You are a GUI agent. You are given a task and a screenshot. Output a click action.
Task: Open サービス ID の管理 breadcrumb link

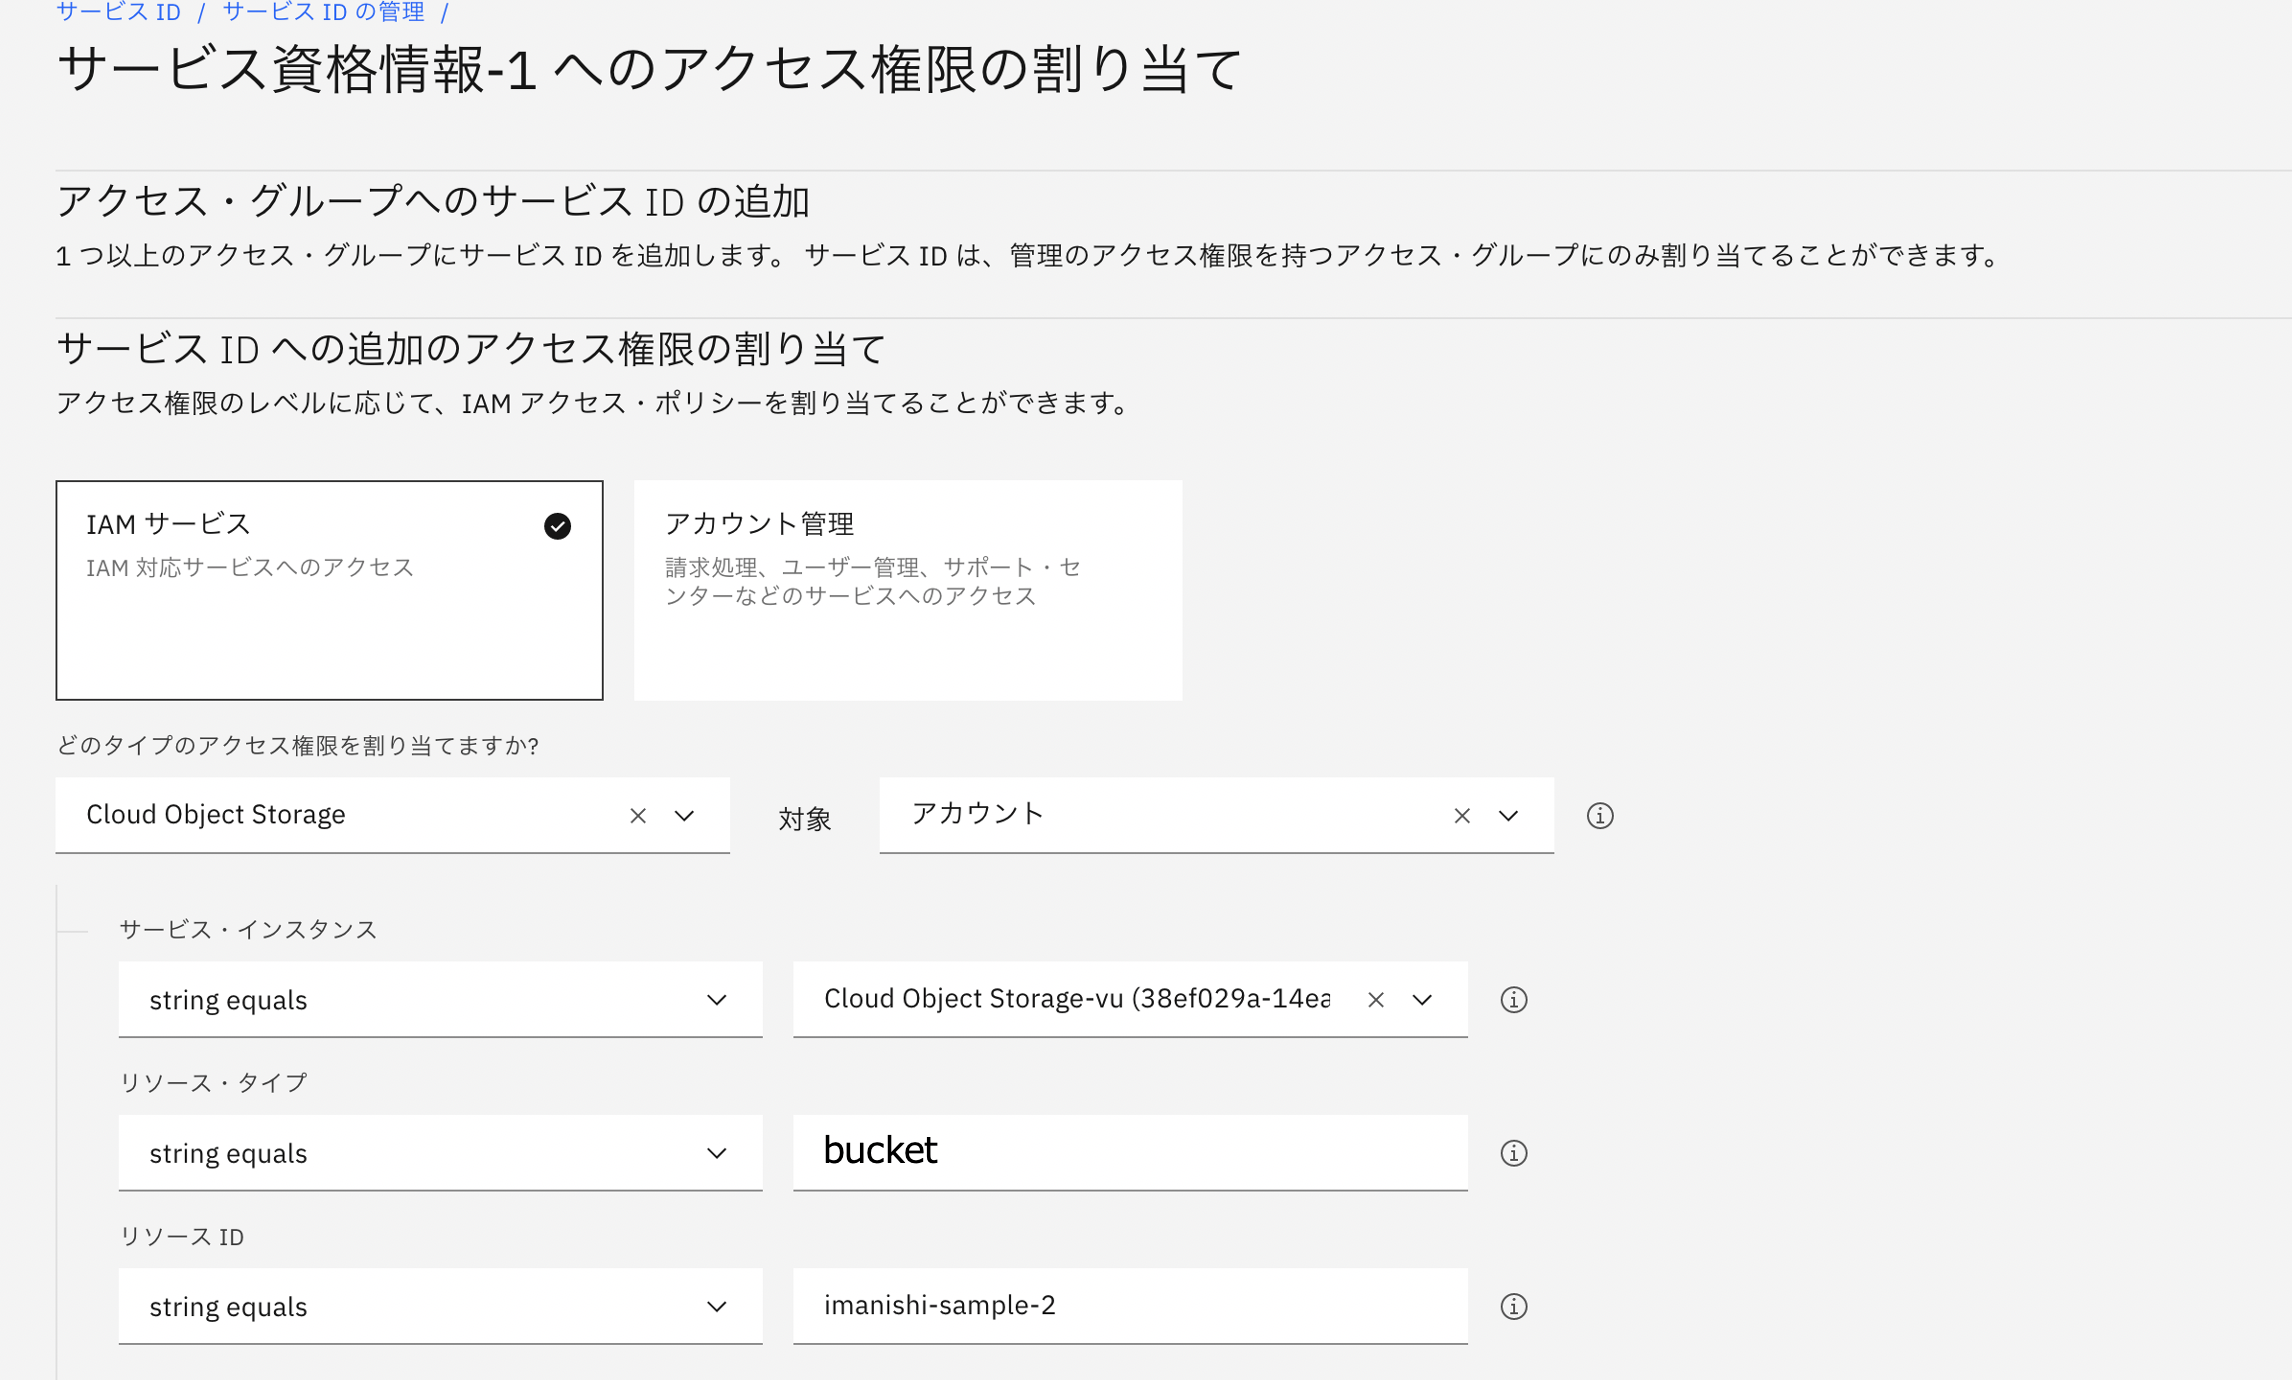[323, 12]
